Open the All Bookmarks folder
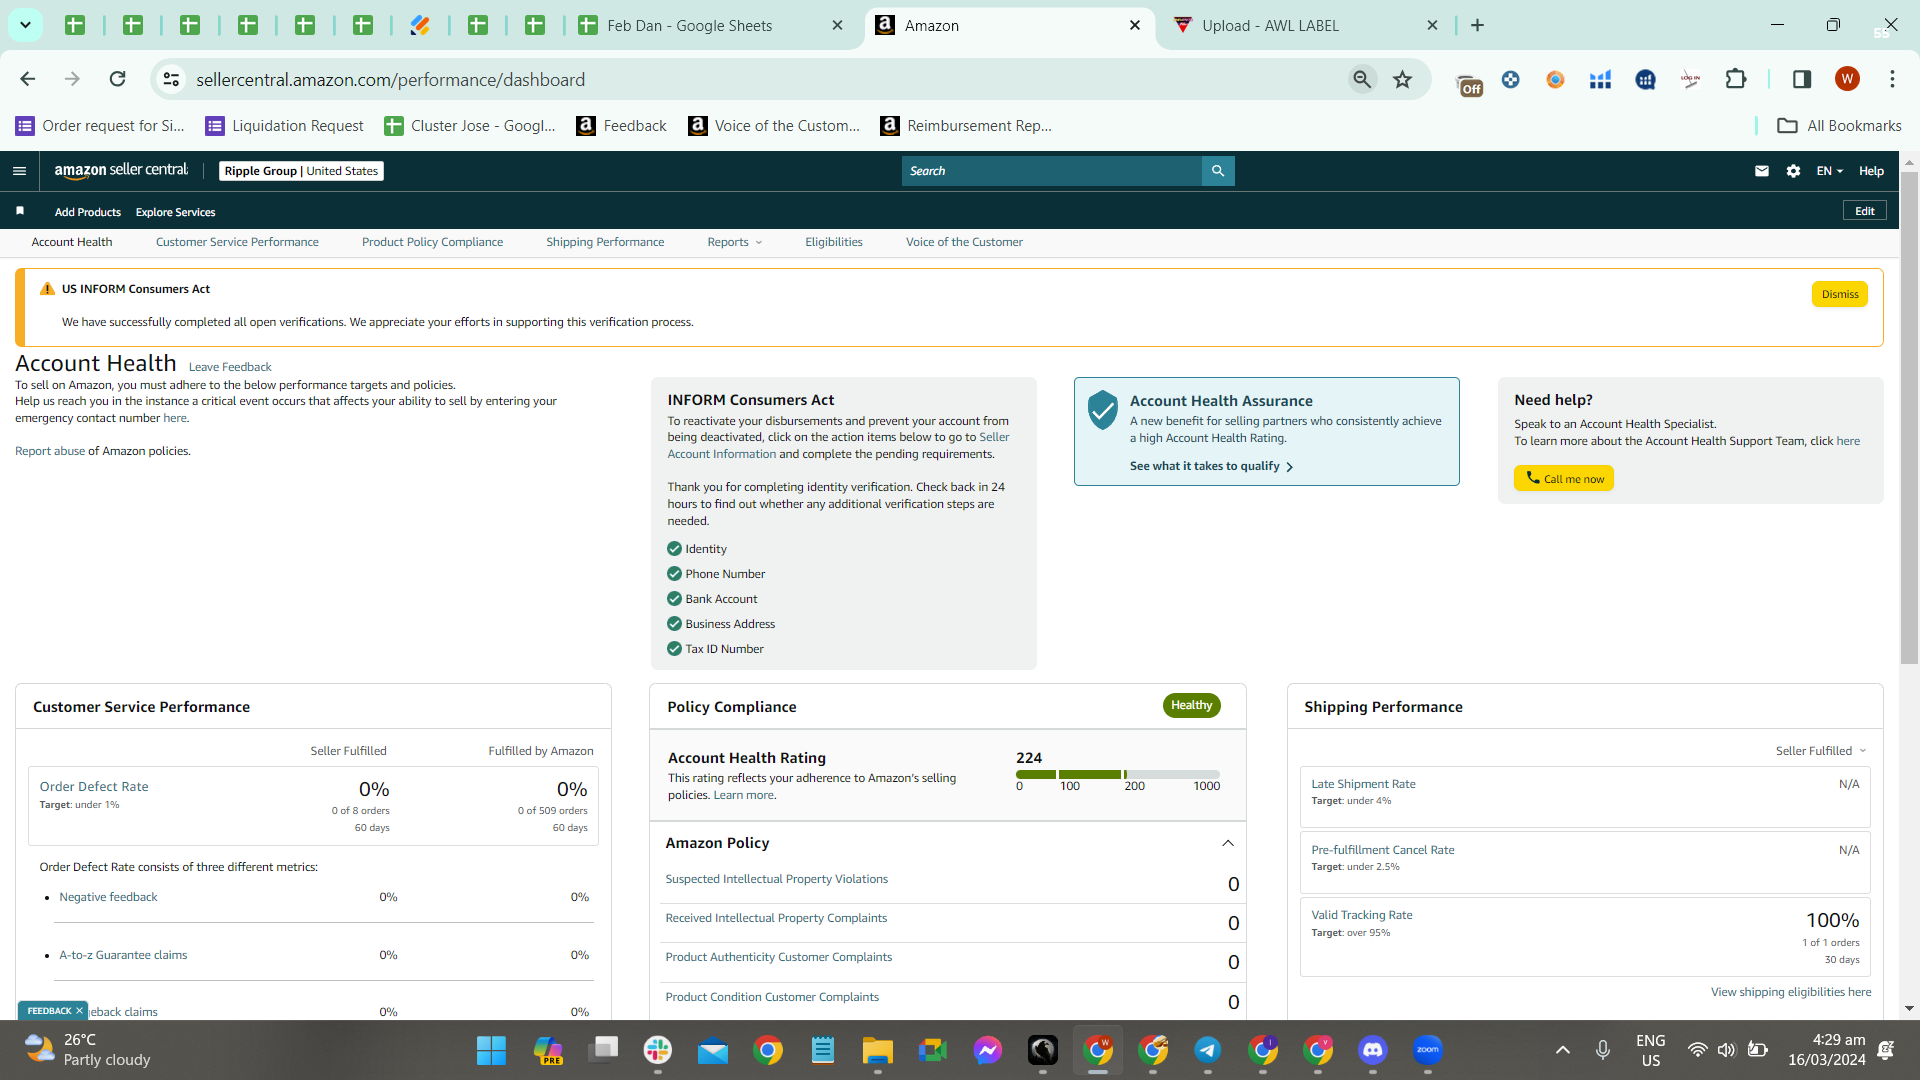Image resolution: width=1920 pixels, height=1080 pixels. (1839, 125)
